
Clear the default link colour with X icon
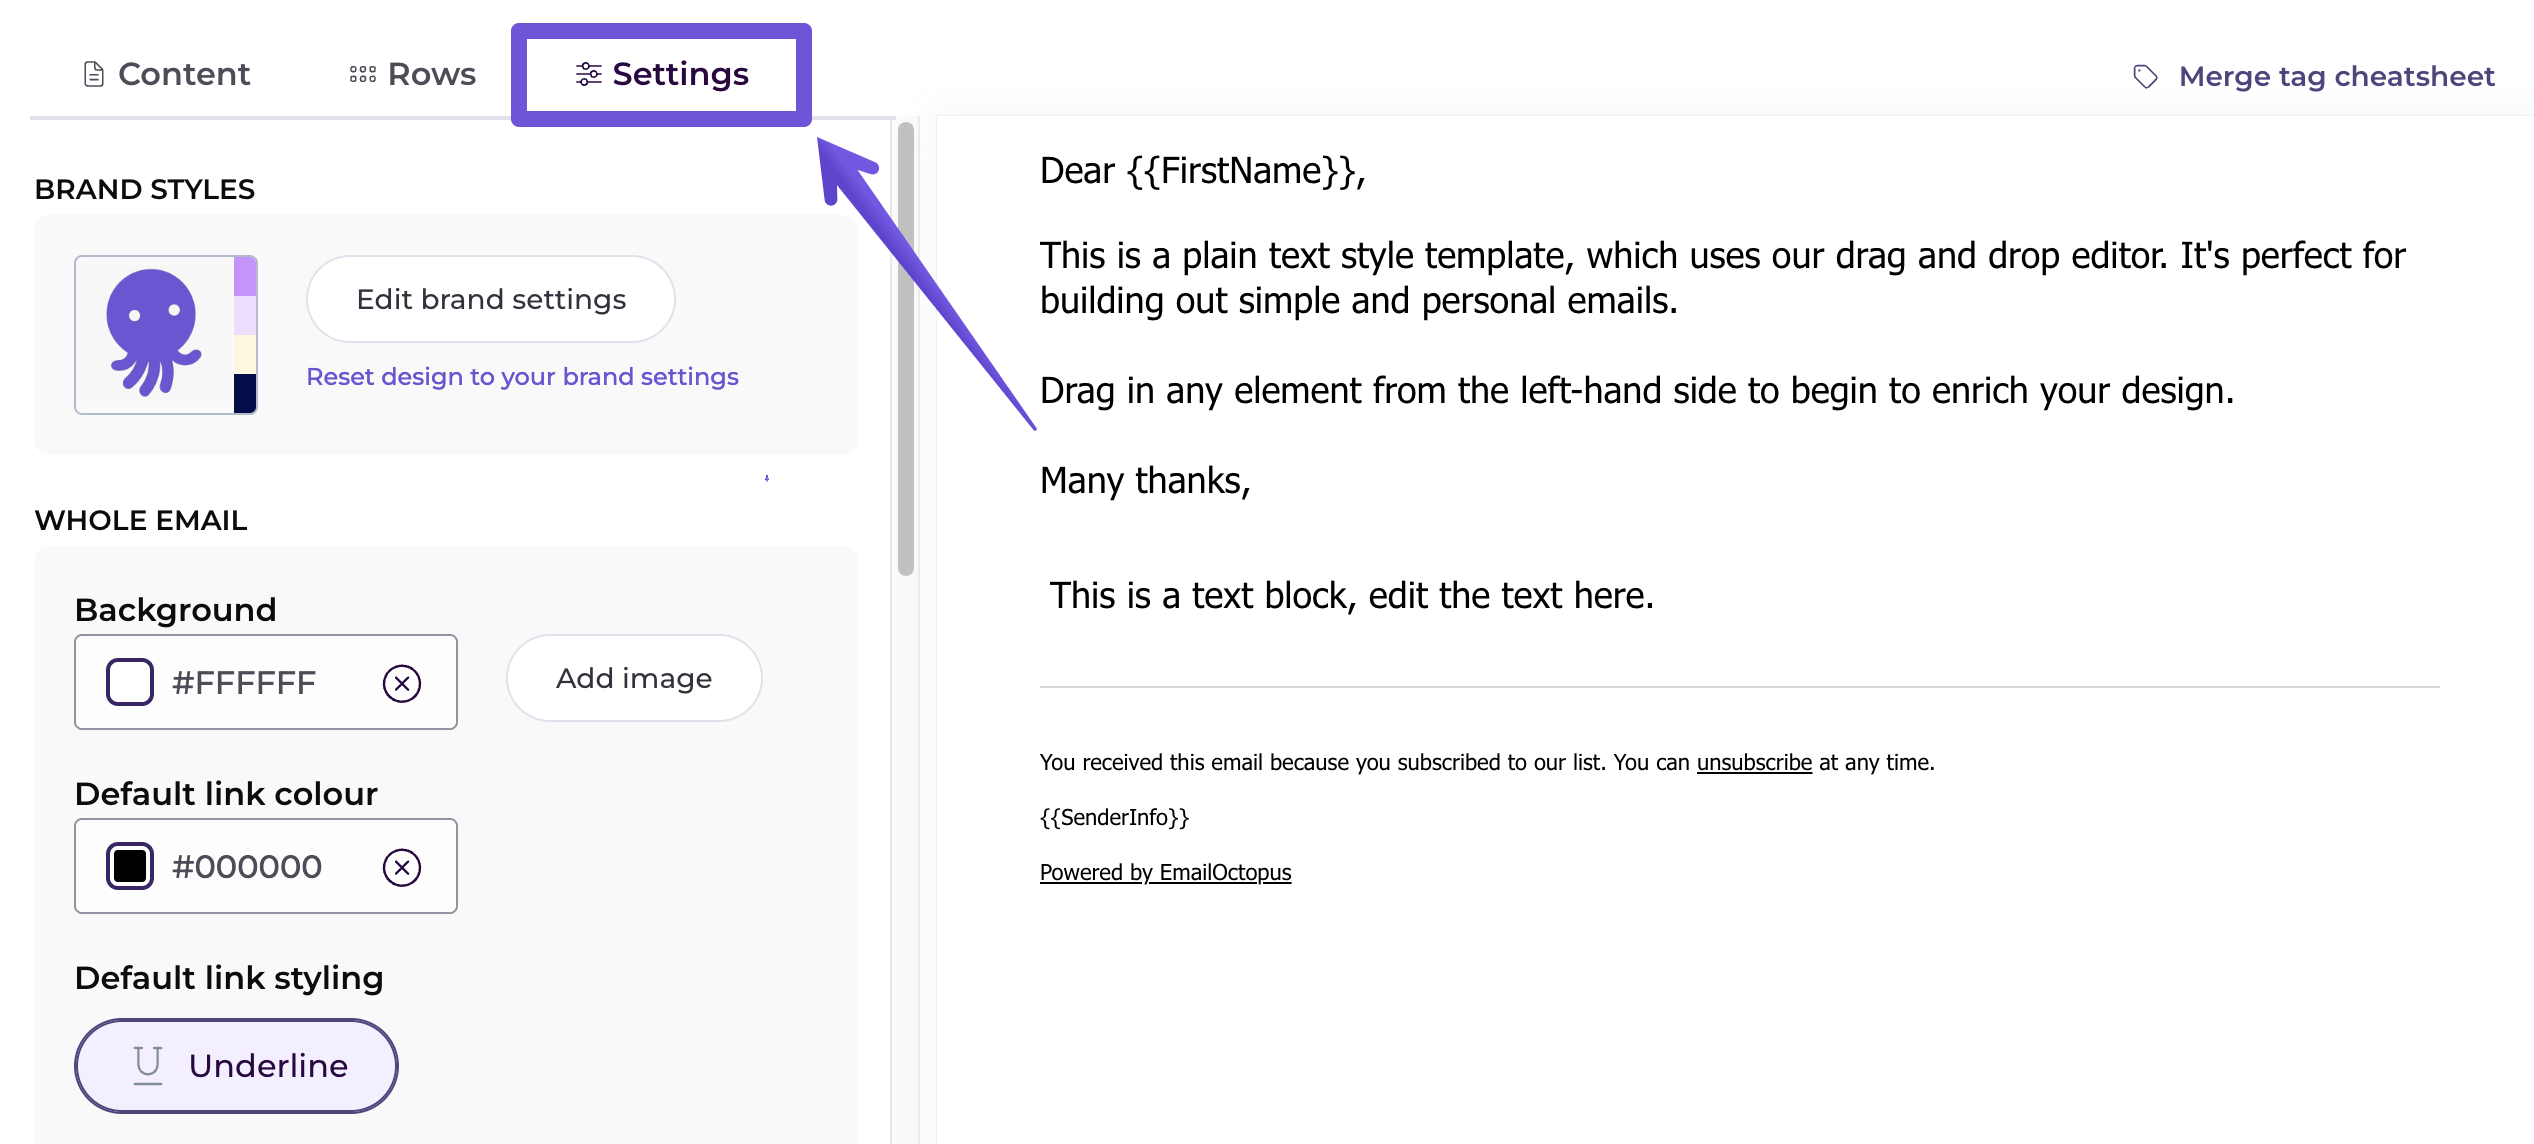[x=402, y=867]
